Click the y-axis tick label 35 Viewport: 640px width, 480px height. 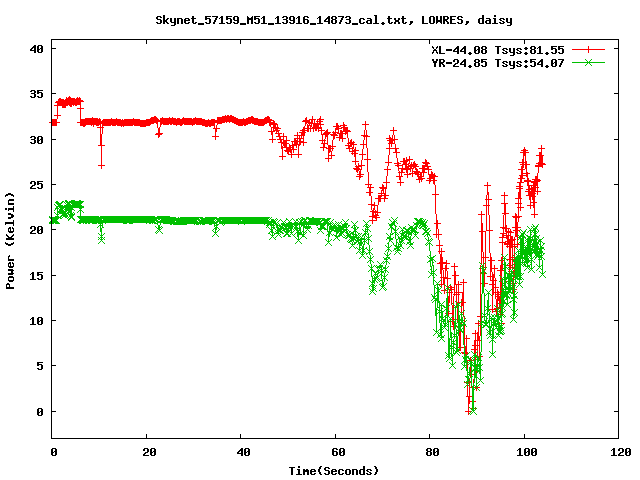click(x=36, y=94)
